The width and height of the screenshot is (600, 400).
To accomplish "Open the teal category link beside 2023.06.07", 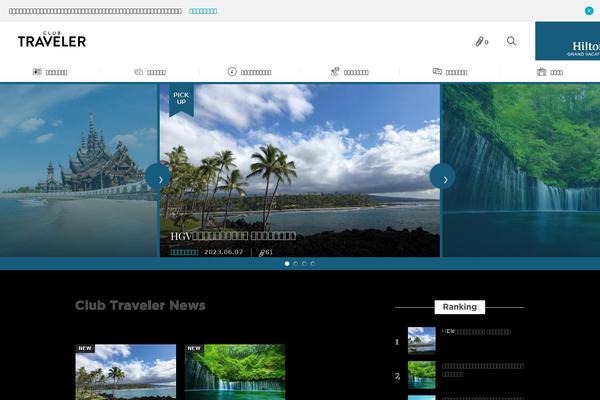I will click(184, 252).
